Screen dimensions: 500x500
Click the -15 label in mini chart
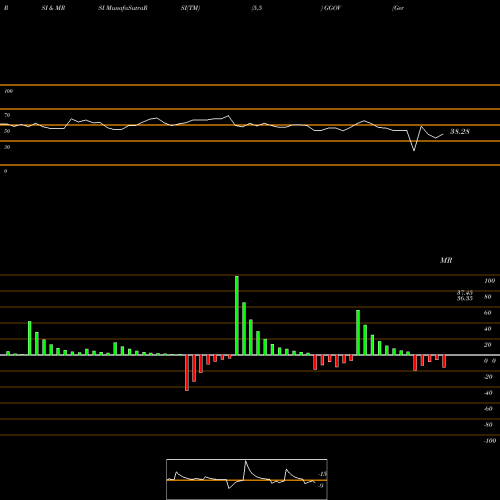point(322,474)
